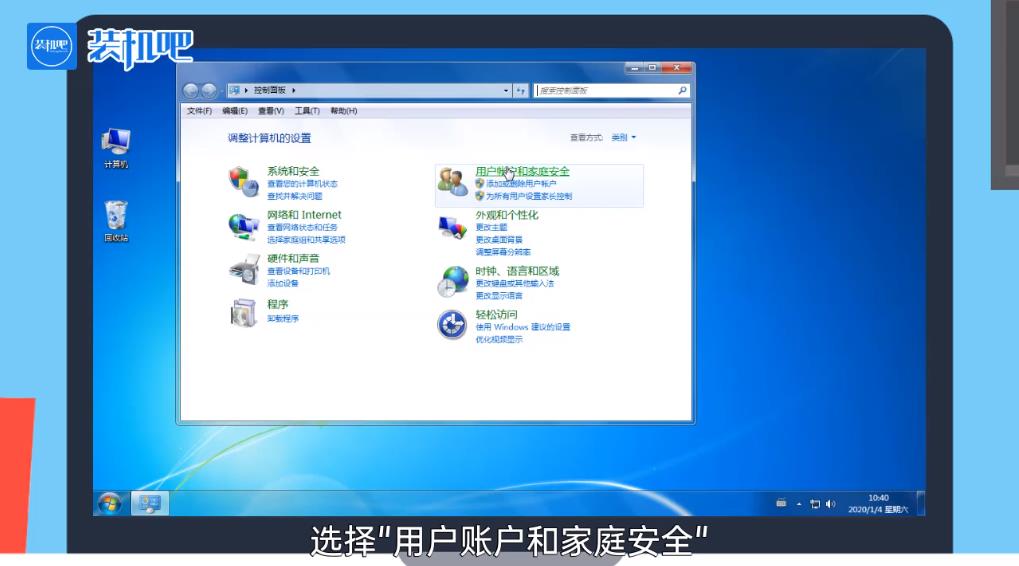Click the volume speaker tray icon
The height and width of the screenshot is (566, 1019).
pos(830,504)
